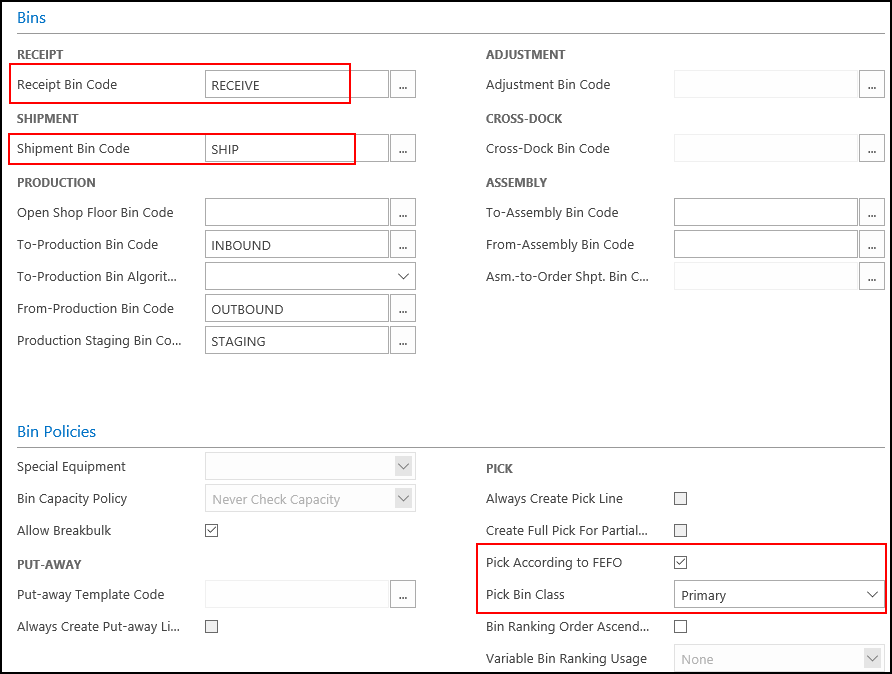The image size is (892, 674).
Task: Open lookup for Shipment Bin Code
Action: click(403, 149)
